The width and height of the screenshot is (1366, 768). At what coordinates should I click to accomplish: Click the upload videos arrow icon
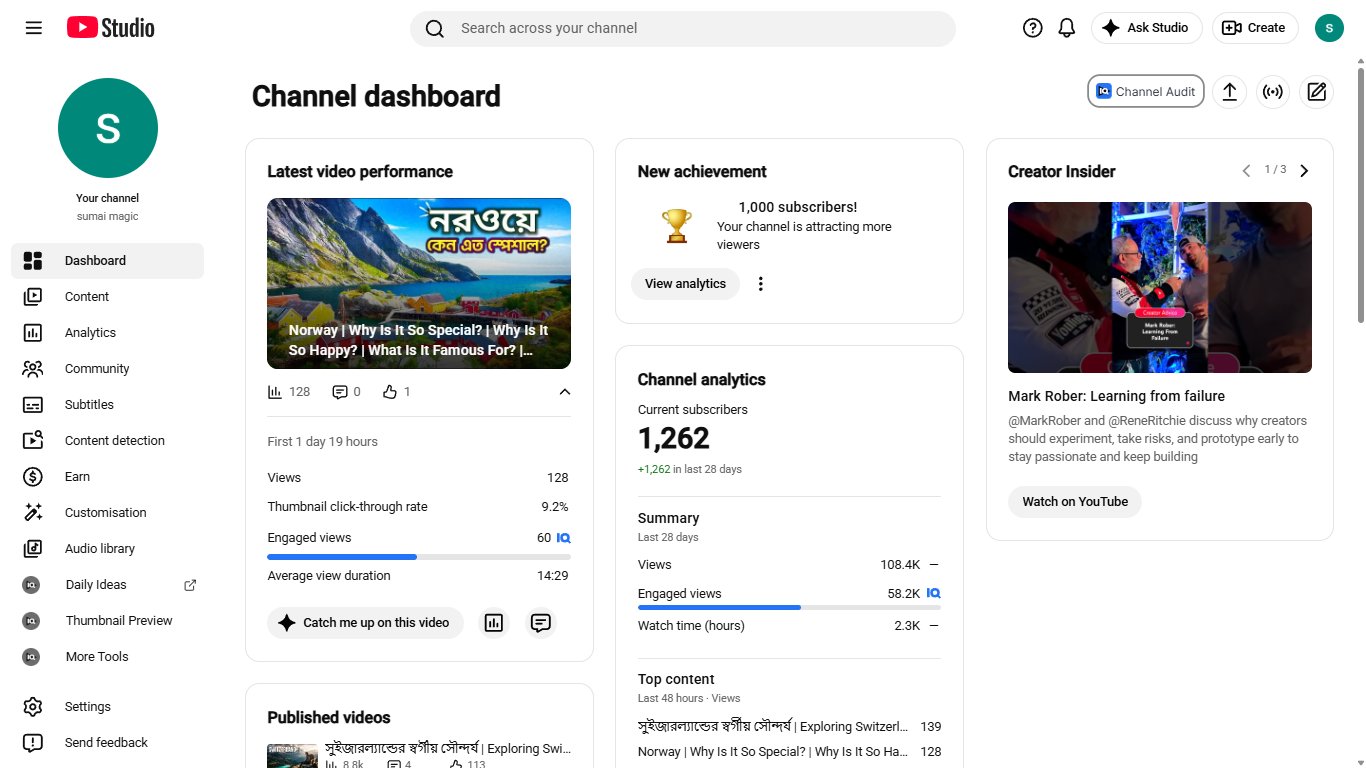(x=1230, y=92)
